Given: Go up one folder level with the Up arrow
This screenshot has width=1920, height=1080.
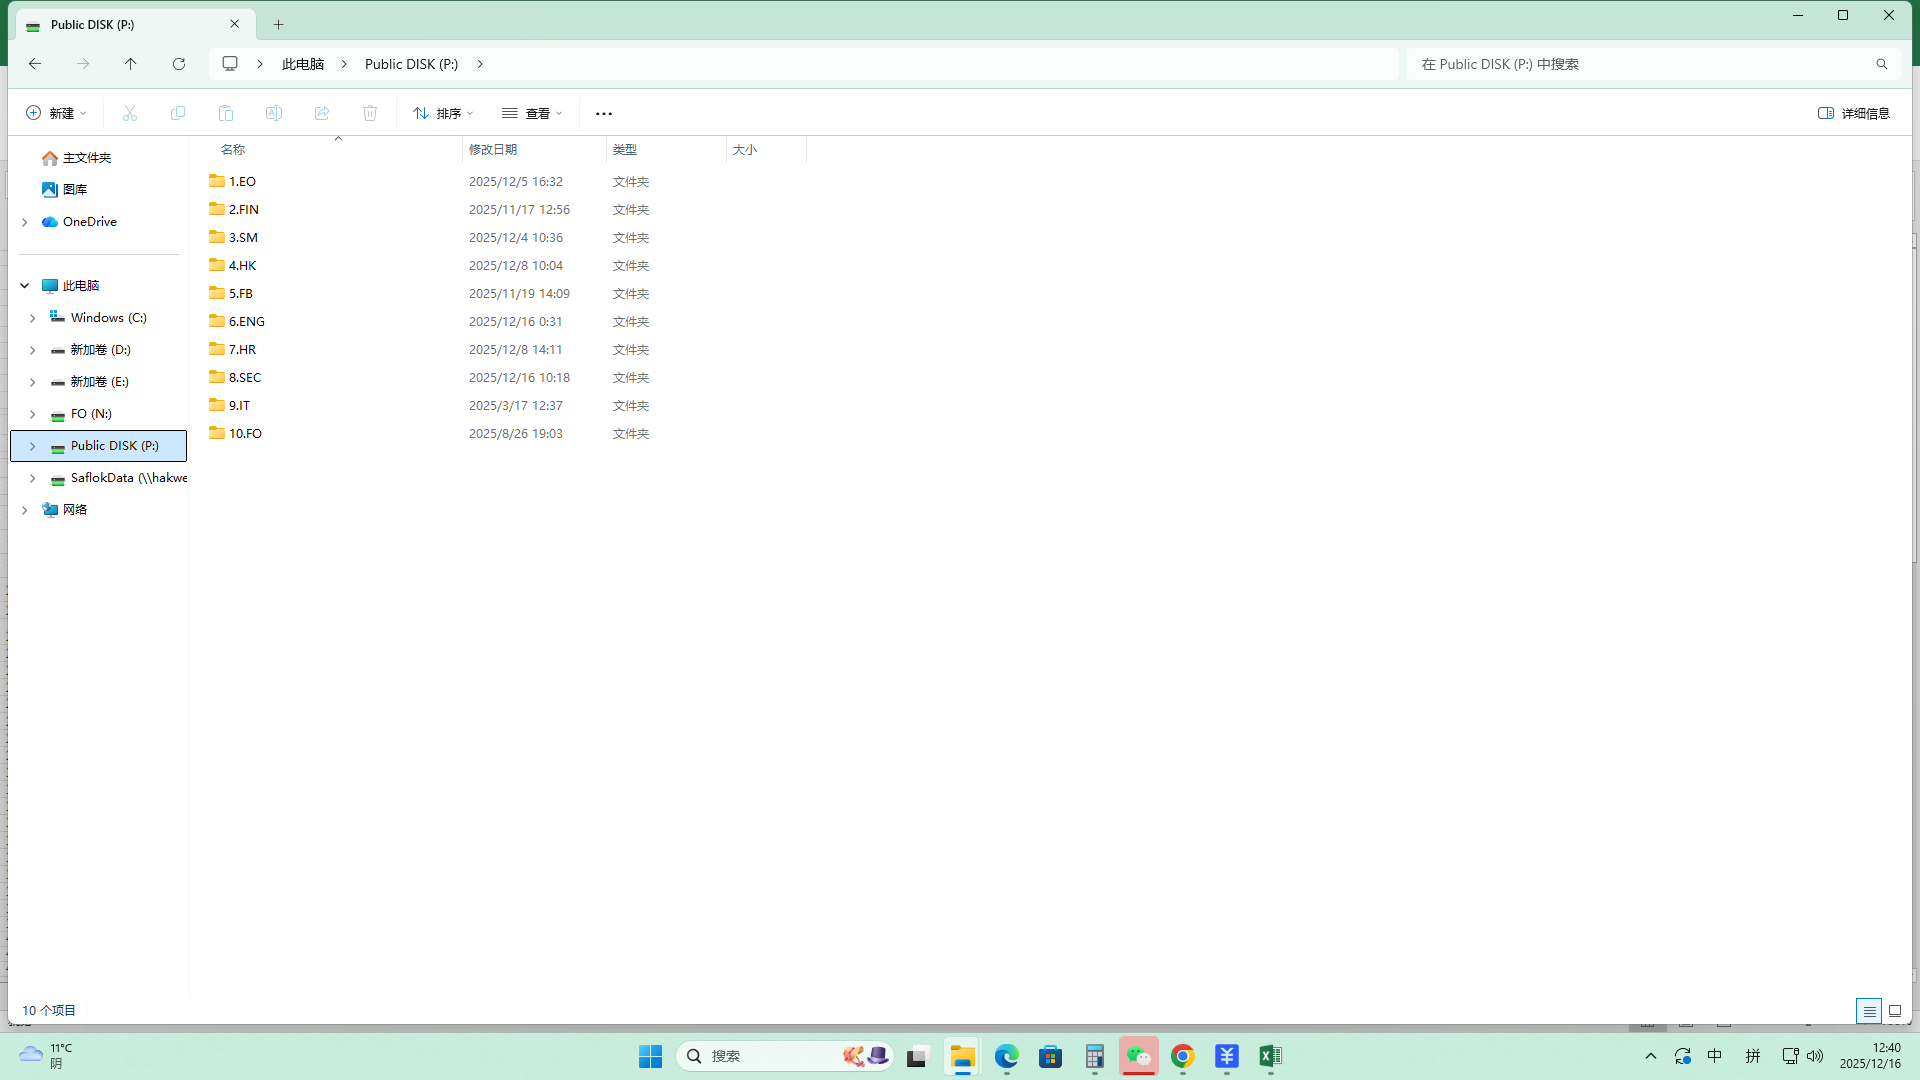Looking at the screenshot, I should click(130, 64).
